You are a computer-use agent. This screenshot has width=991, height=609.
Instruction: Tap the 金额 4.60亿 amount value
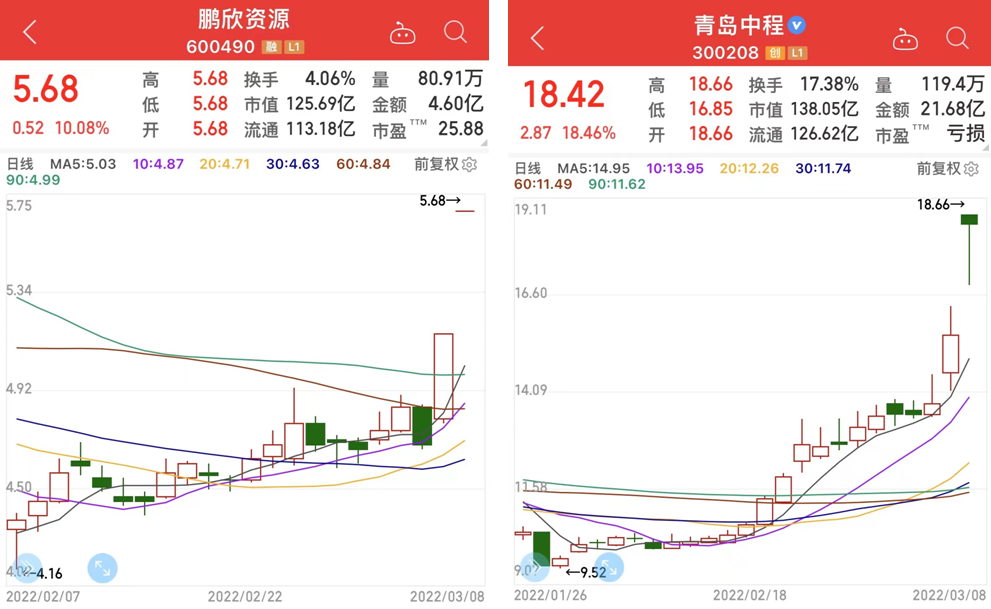456,104
